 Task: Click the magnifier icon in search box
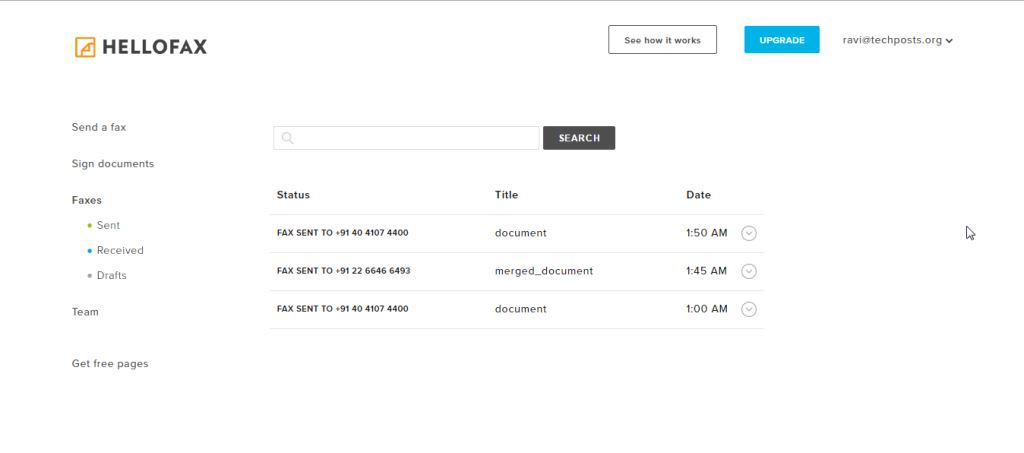click(287, 138)
